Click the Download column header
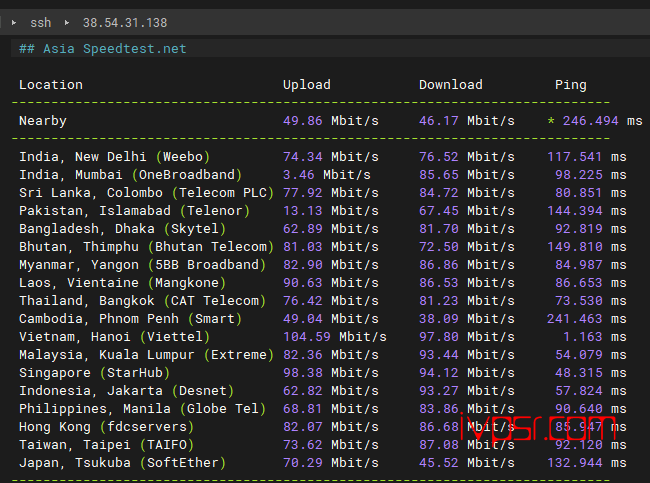The height and width of the screenshot is (483, 650). [451, 85]
